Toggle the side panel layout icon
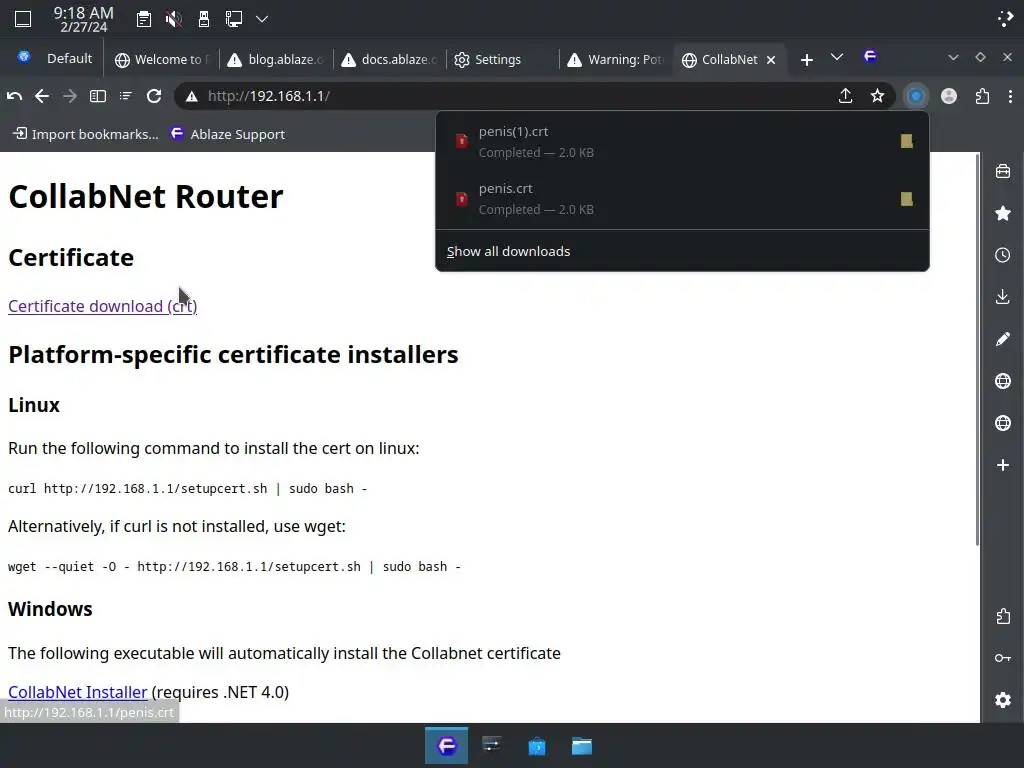The height and width of the screenshot is (768, 1024). tap(97, 97)
